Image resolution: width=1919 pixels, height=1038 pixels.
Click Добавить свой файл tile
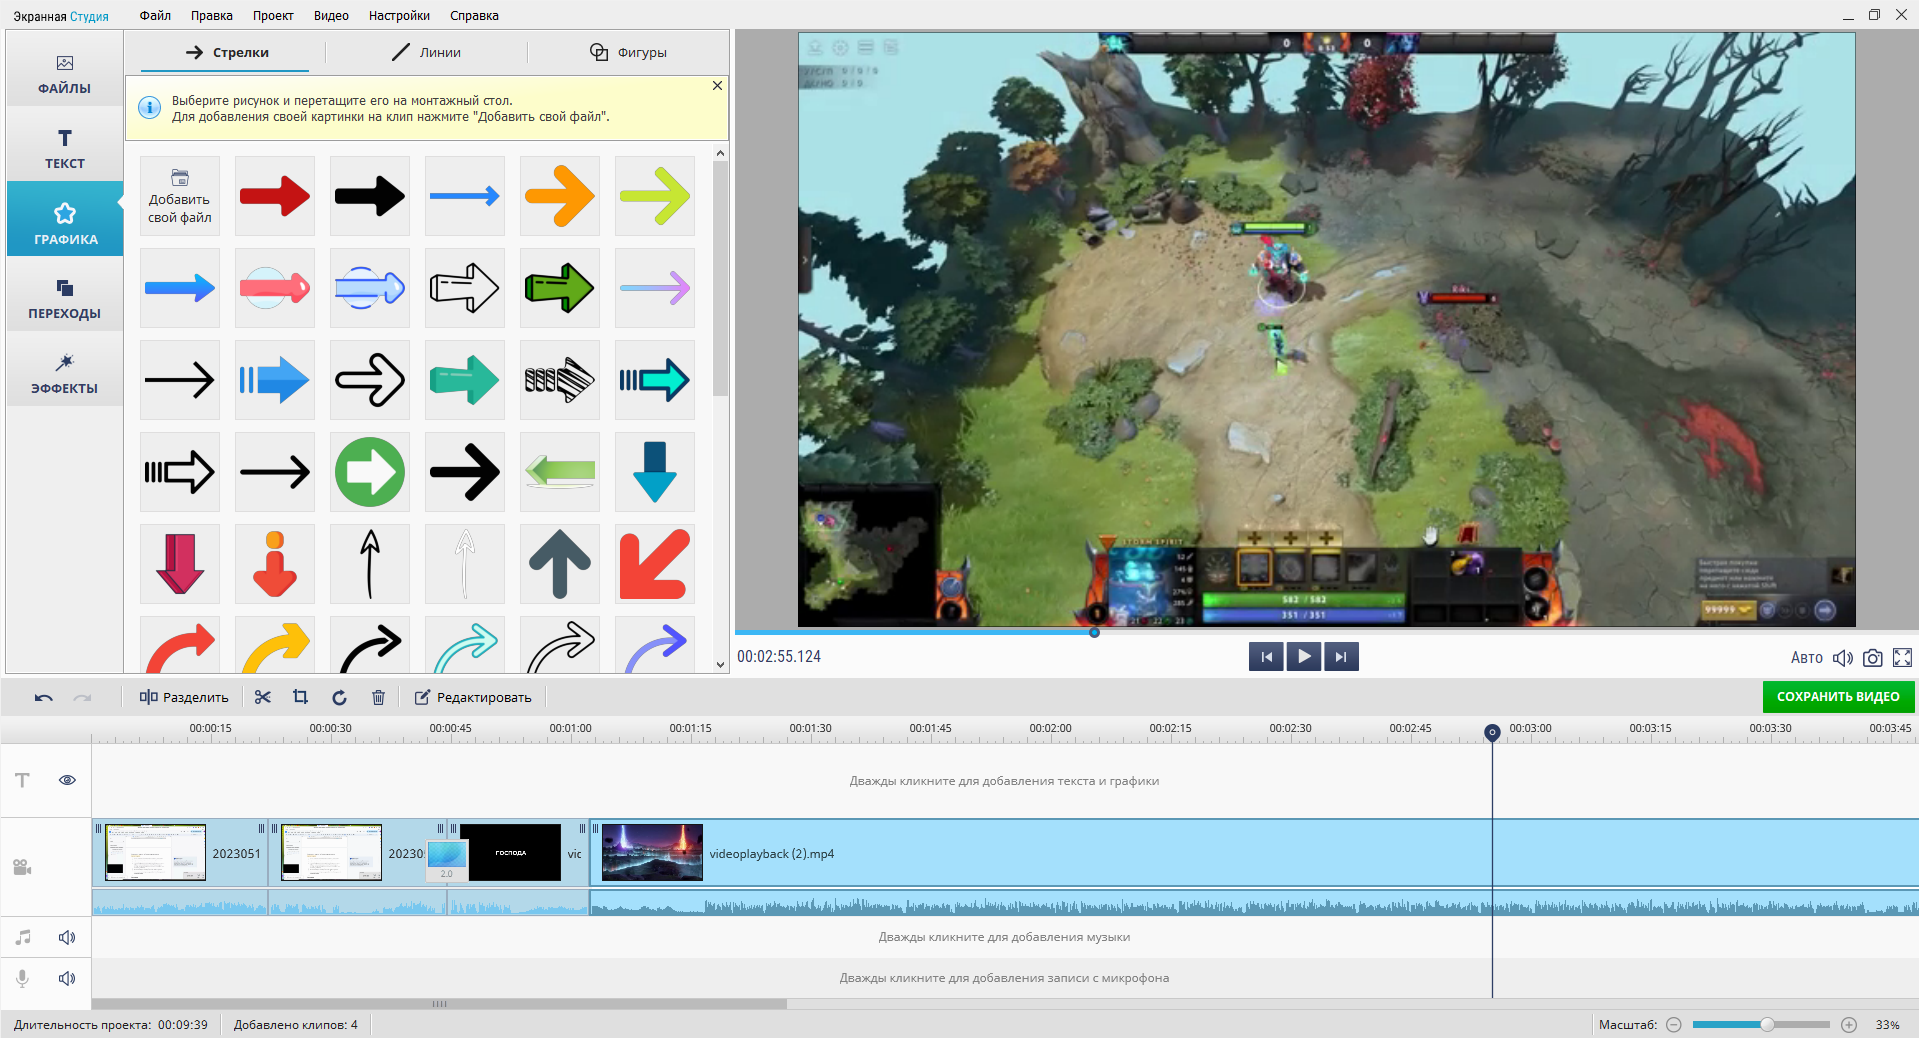pos(180,196)
